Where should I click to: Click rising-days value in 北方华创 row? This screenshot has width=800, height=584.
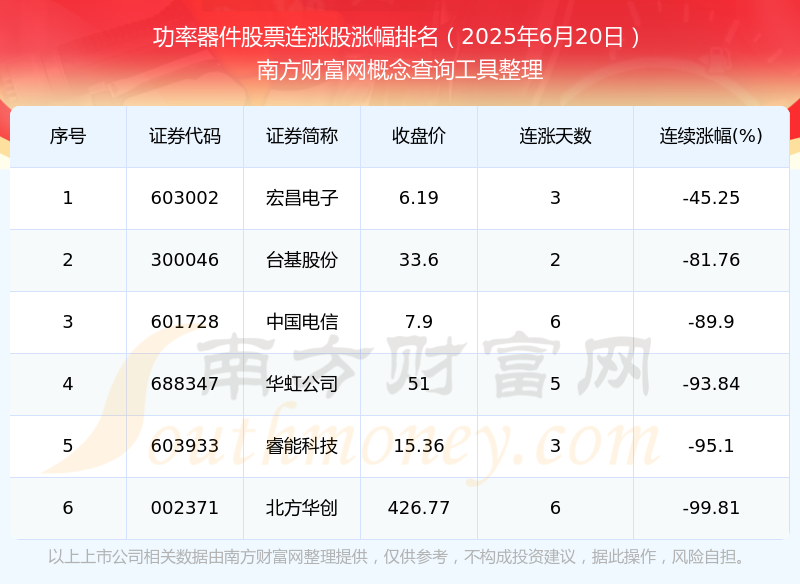555,508
